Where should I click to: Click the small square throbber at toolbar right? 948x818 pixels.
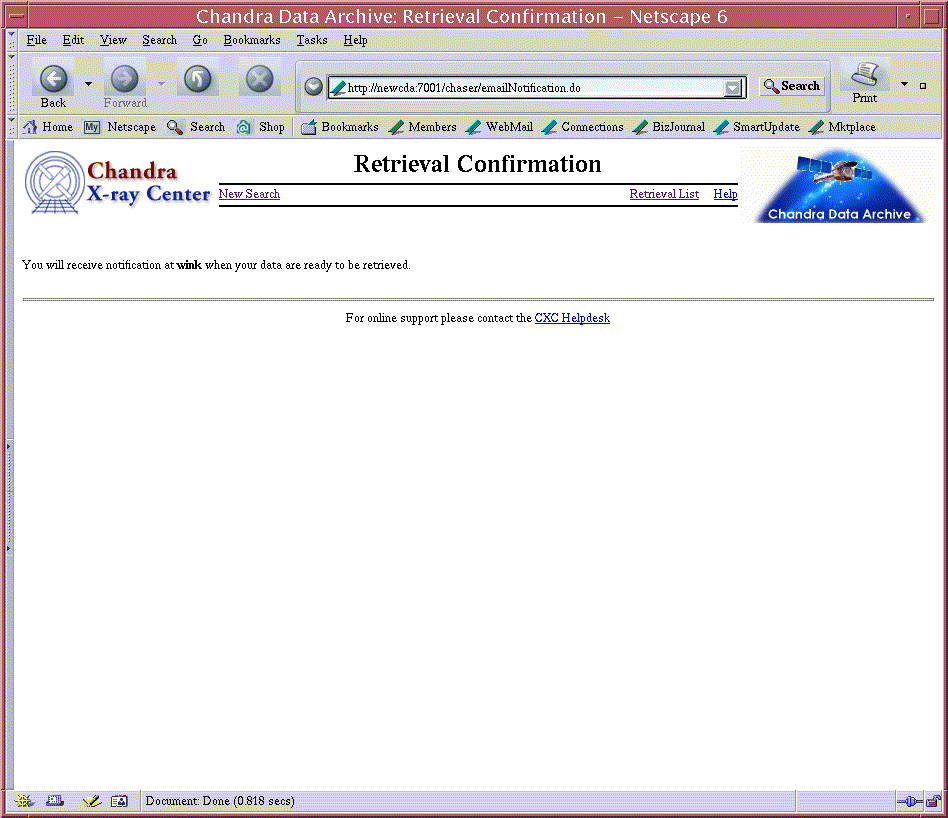pos(923,86)
